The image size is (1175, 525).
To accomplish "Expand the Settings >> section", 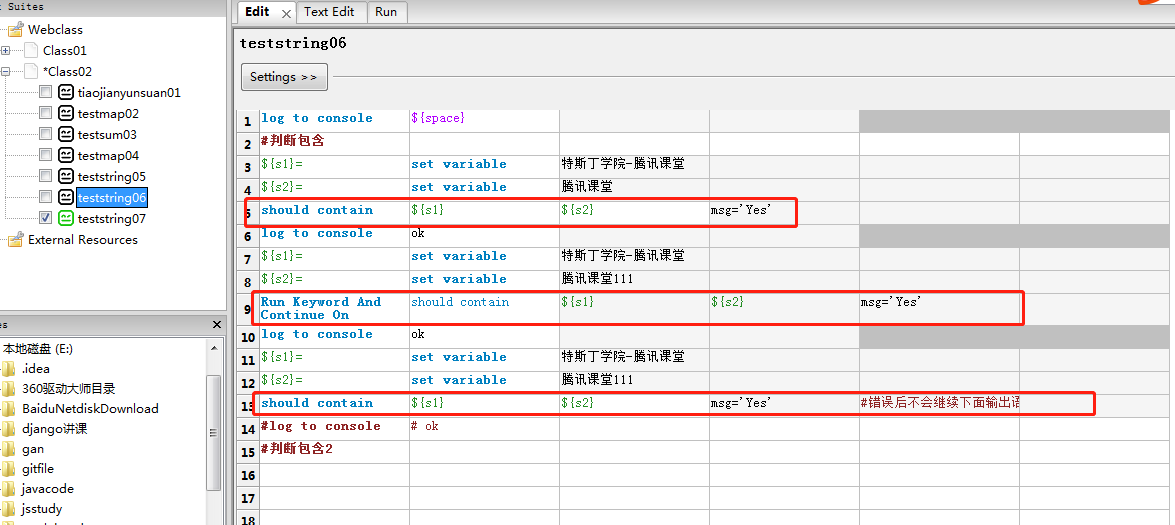I will [x=284, y=76].
